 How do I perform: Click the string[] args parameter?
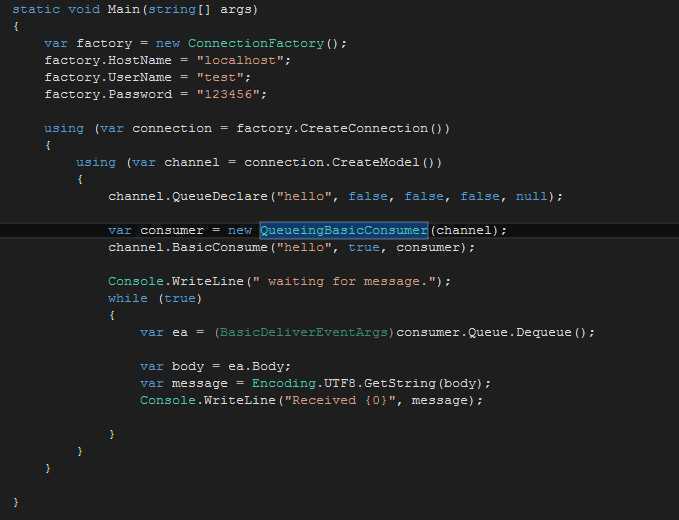200,9
